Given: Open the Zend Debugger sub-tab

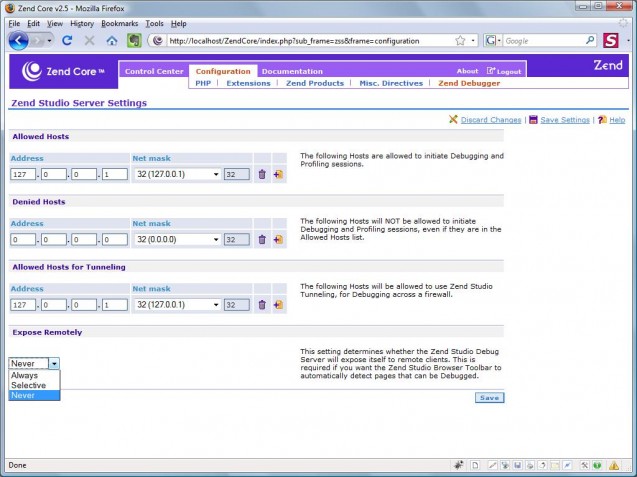Looking at the screenshot, I should [469, 83].
